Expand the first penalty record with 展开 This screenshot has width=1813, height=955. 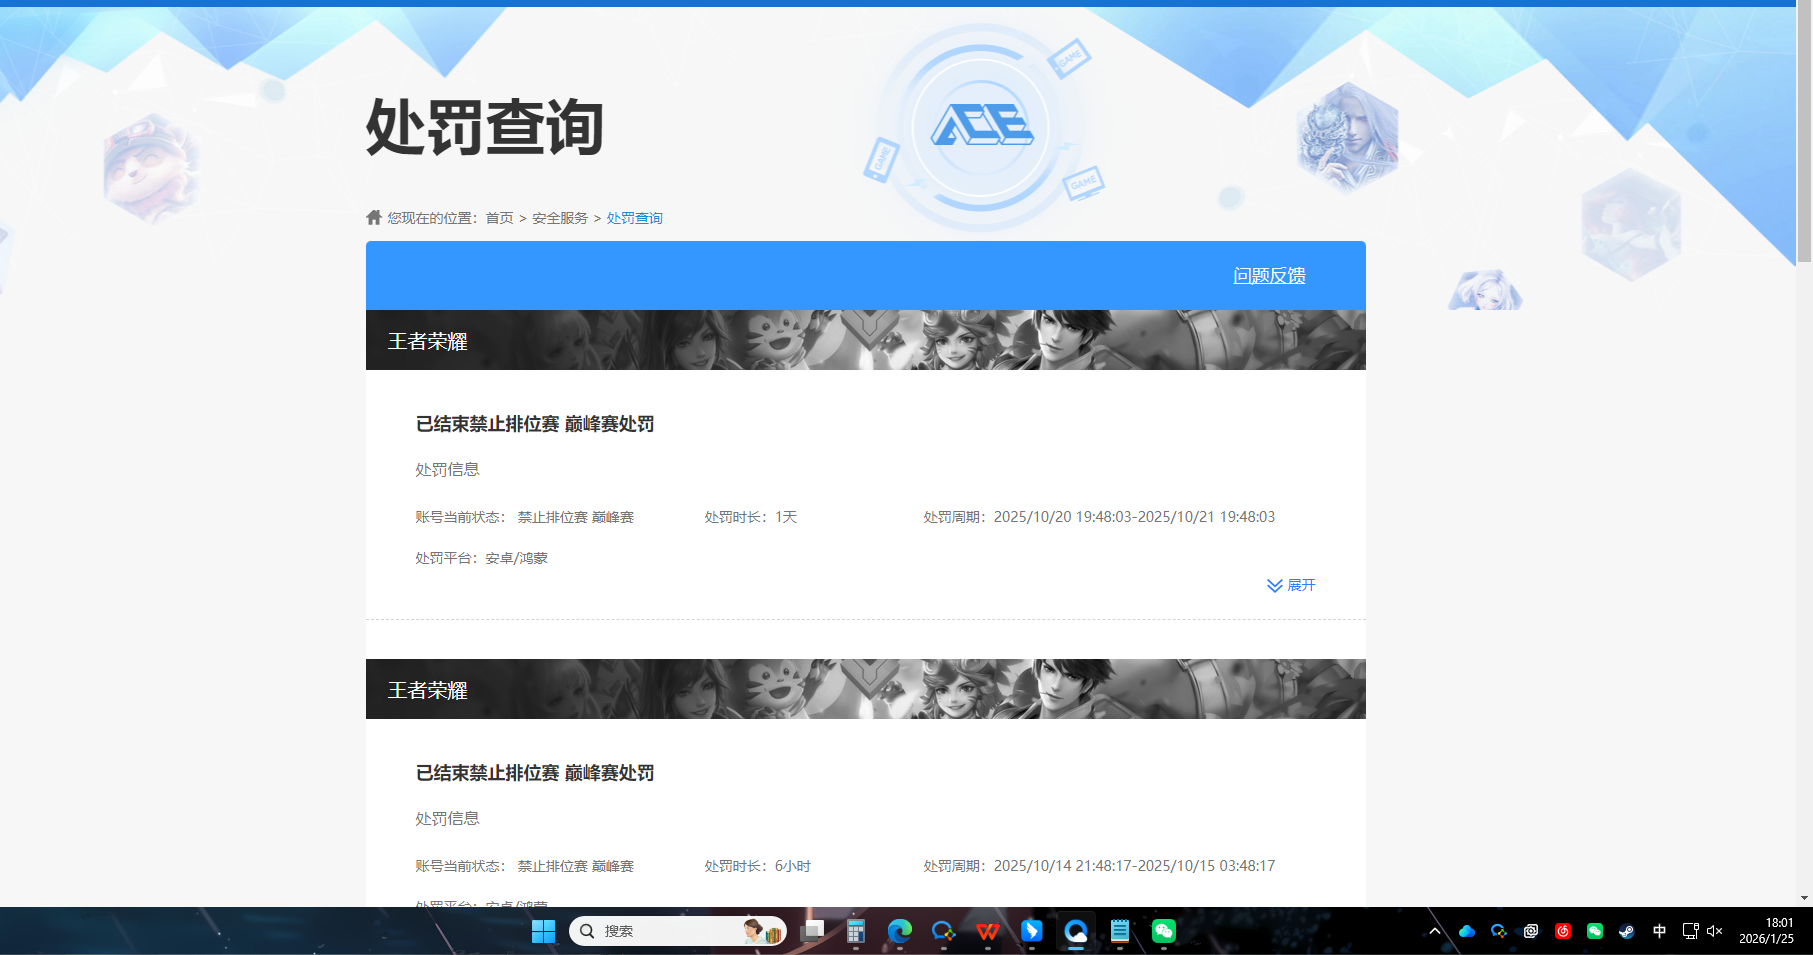[x=1291, y=586]
